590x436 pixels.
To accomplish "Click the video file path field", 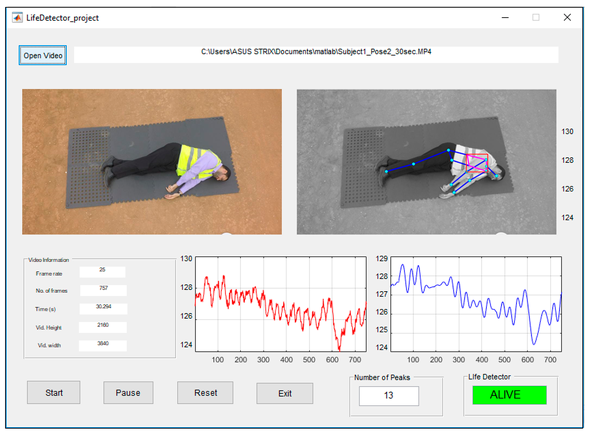I will point(316,55).
